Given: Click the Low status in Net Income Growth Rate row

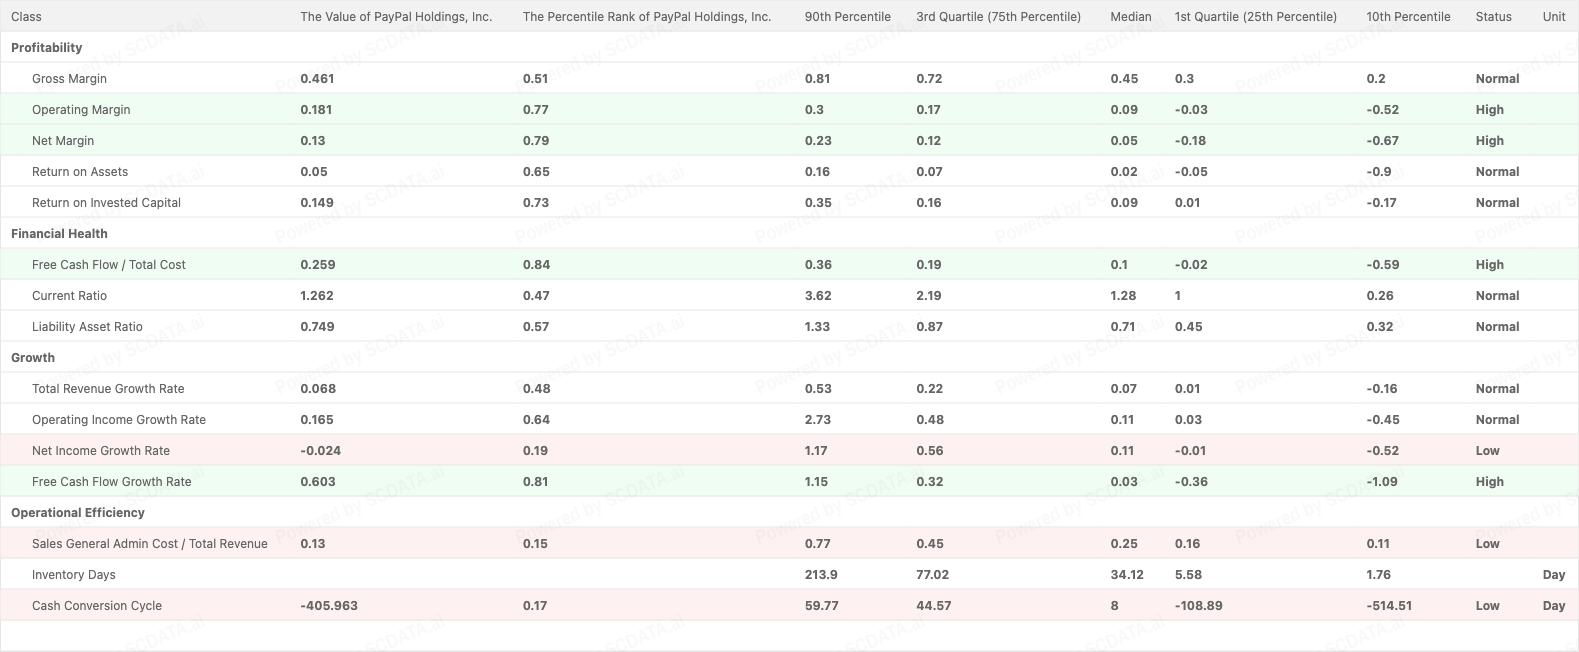Looking at the screenshot, I should point(1487,451).
